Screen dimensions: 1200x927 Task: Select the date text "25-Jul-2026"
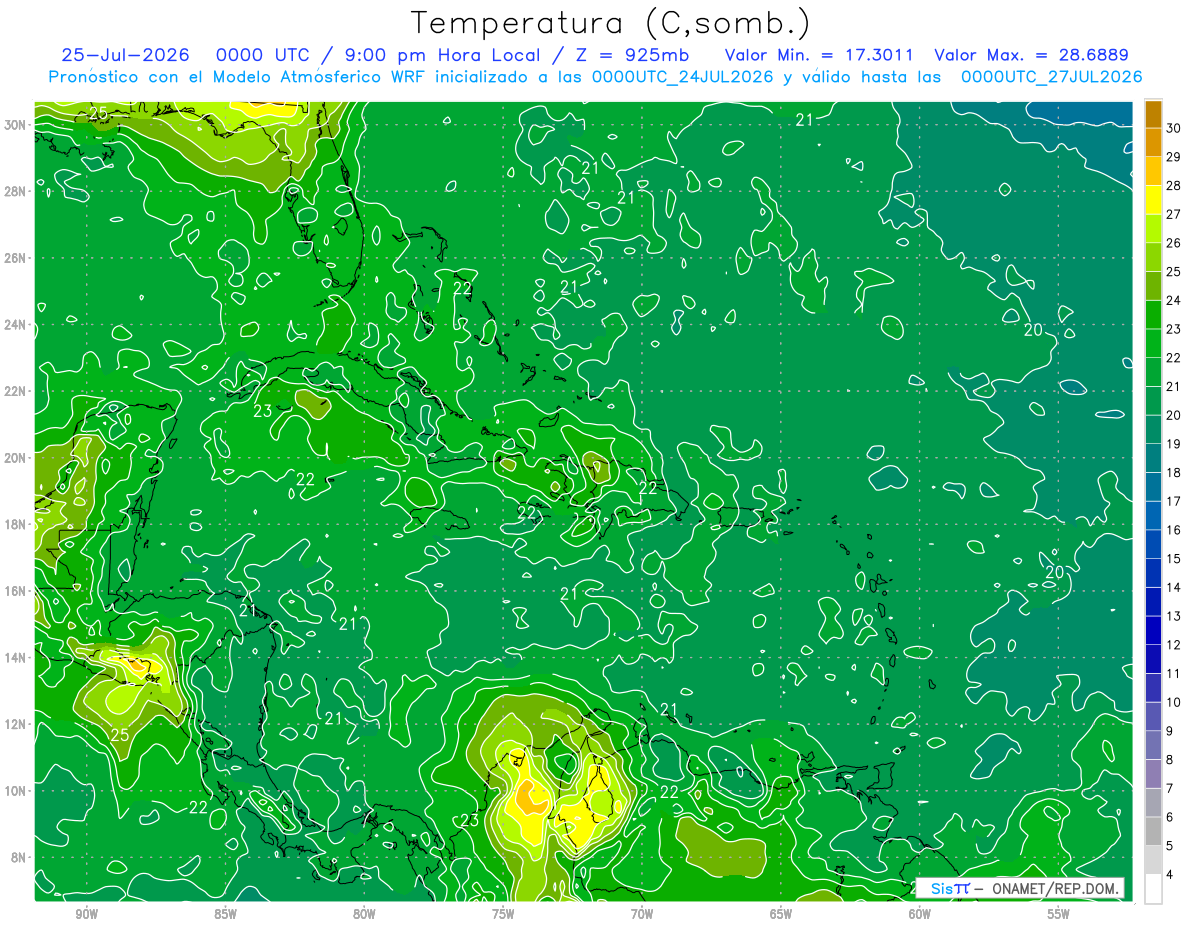pyautogui.click(x=127, y=55)
